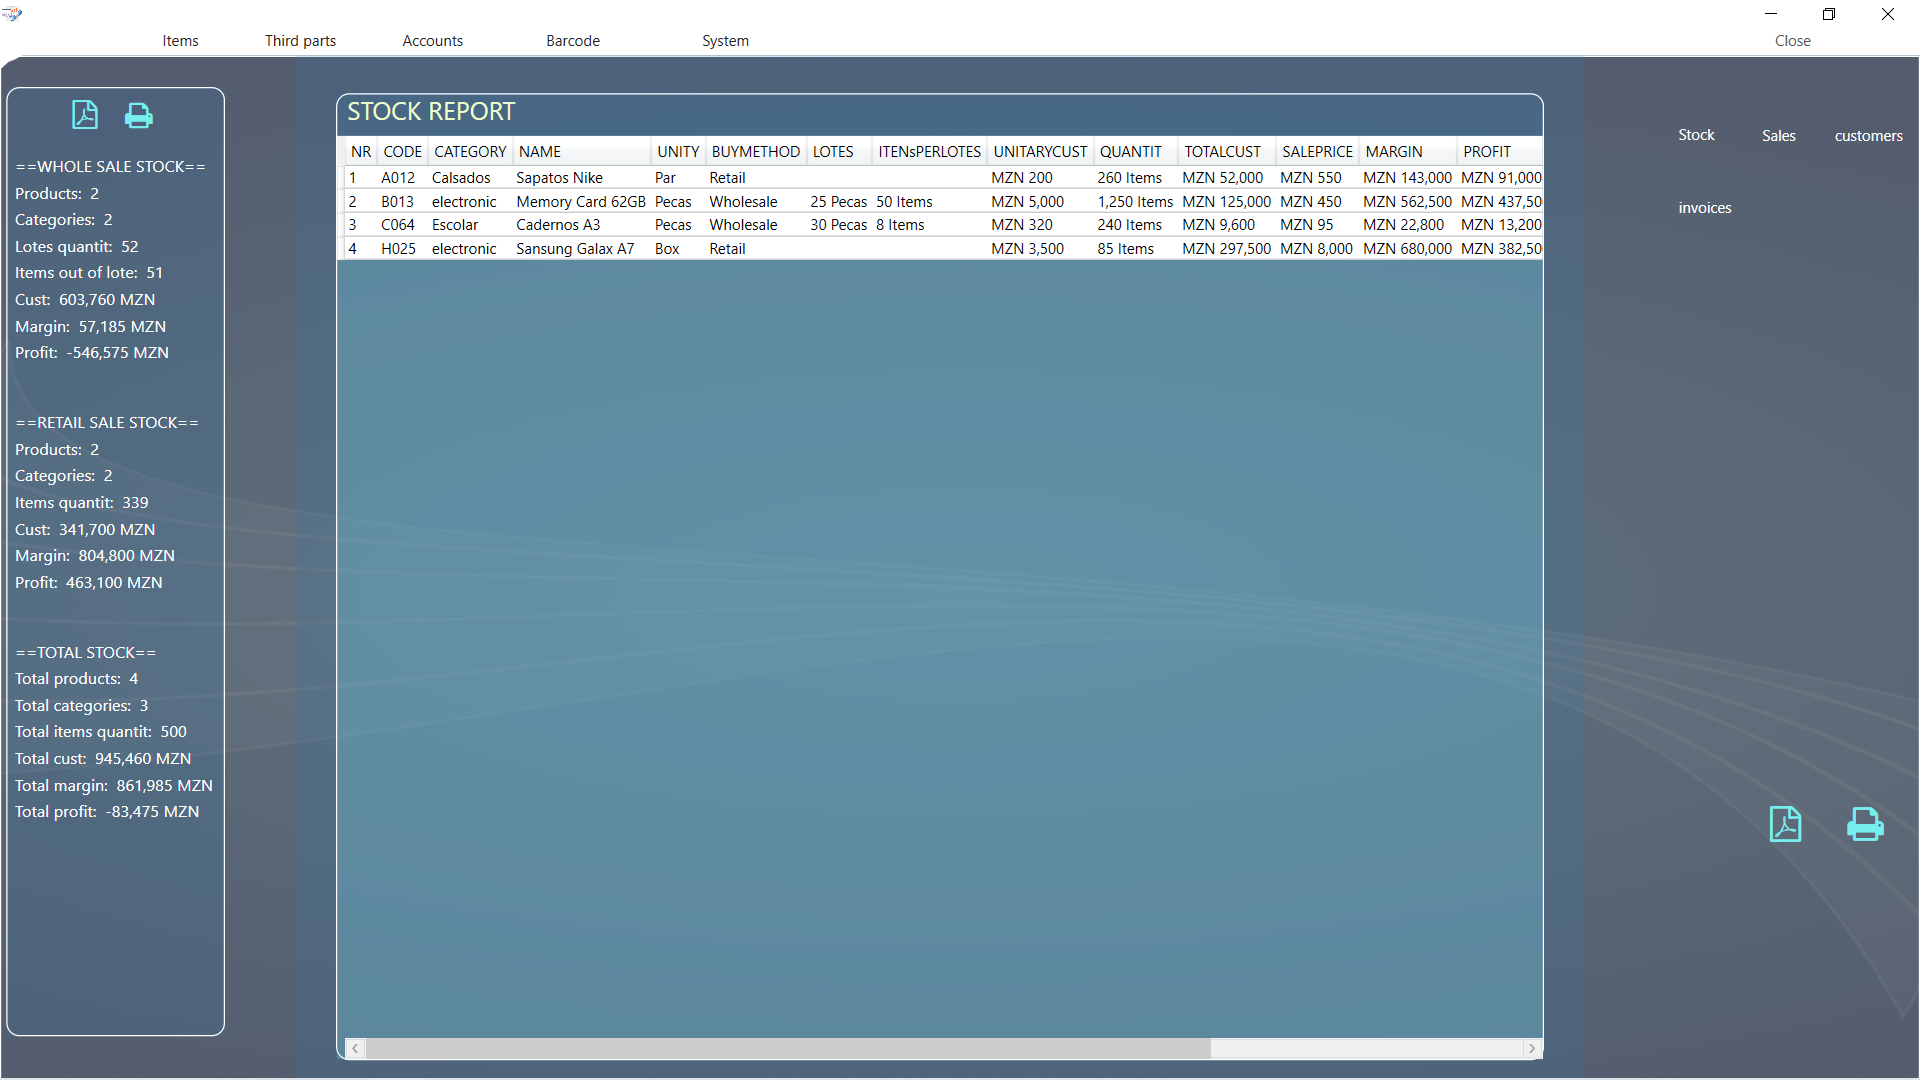Screen dimensions: 1920x1080
Task: Switch to the Stock report
Action: click(1696, 135)
